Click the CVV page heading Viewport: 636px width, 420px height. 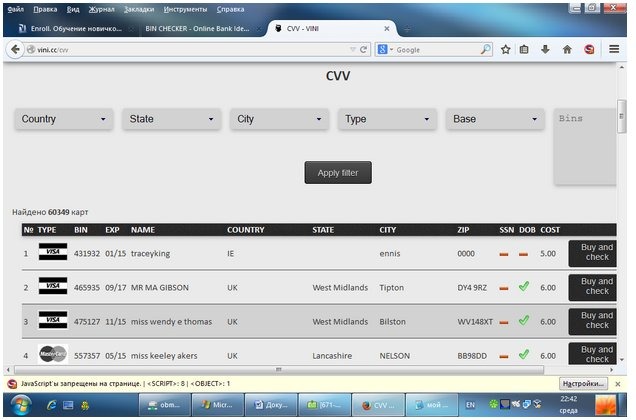click(x=338, y=76)
